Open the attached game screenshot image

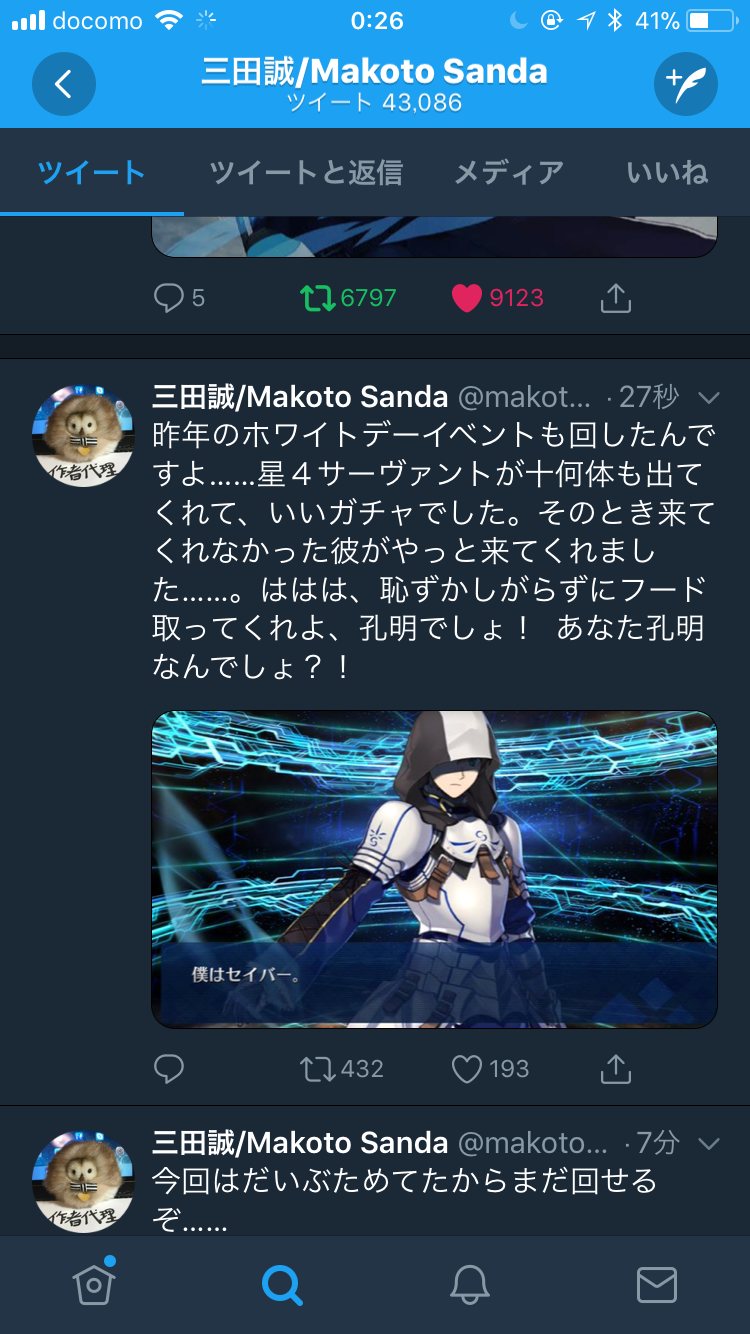coord(434,869)
